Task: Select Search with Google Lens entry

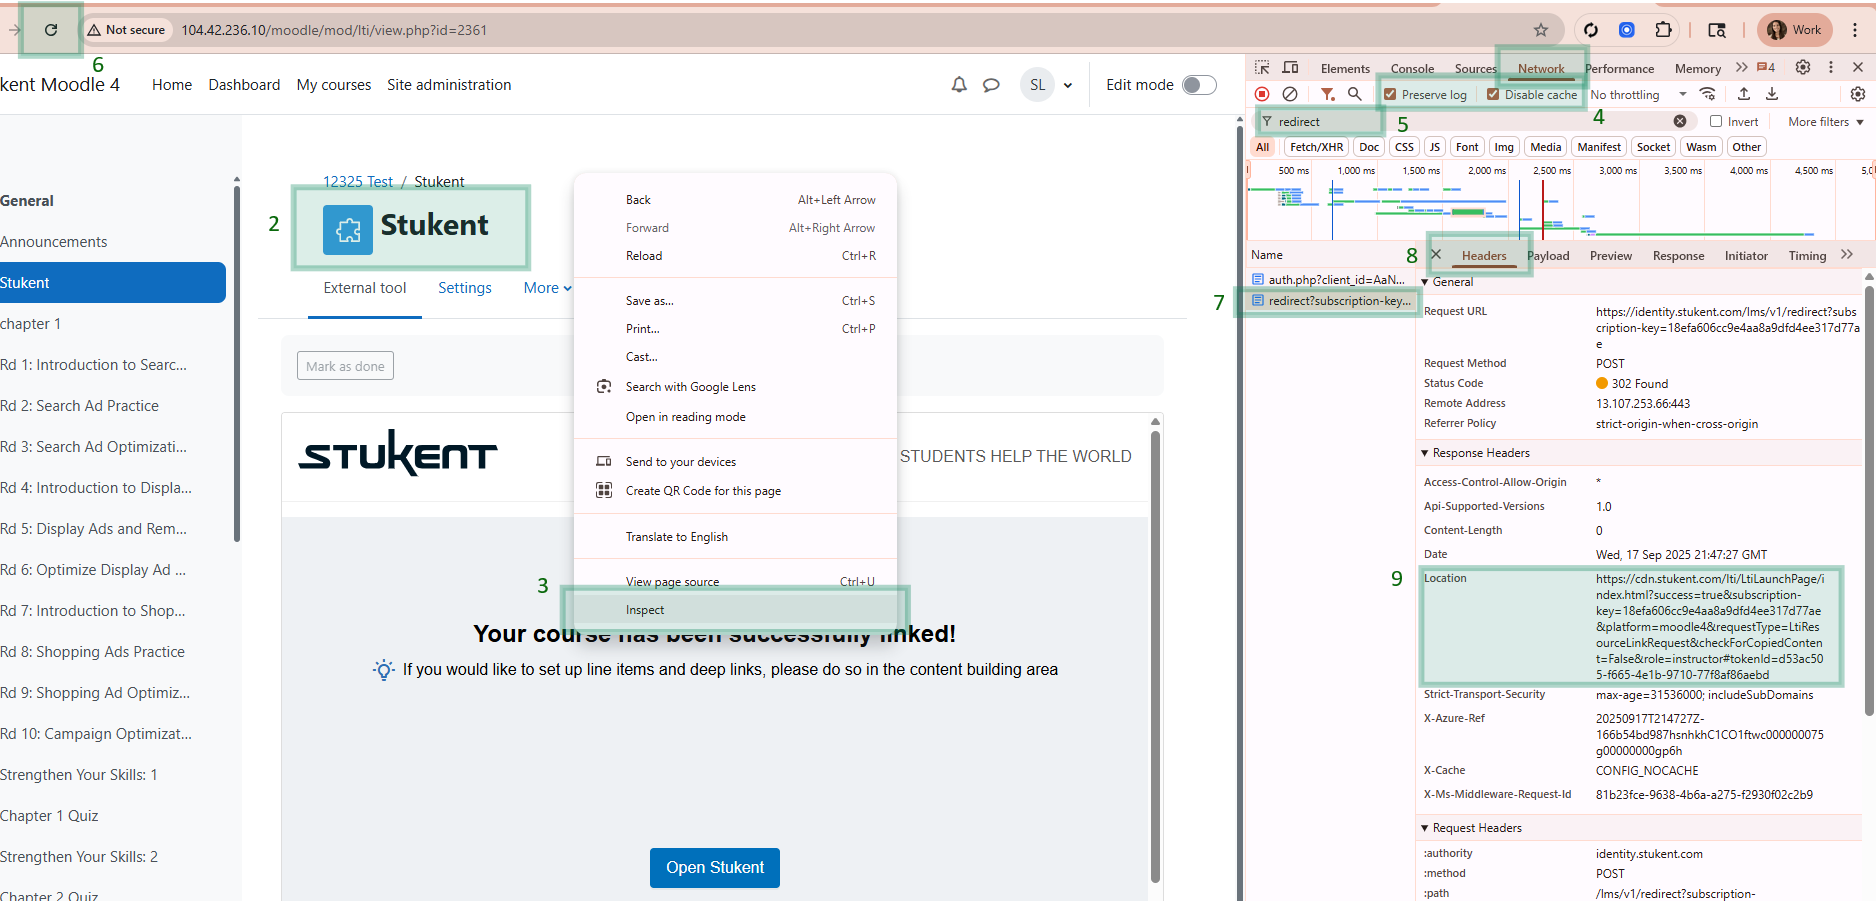Action: [x=735, y=387]
